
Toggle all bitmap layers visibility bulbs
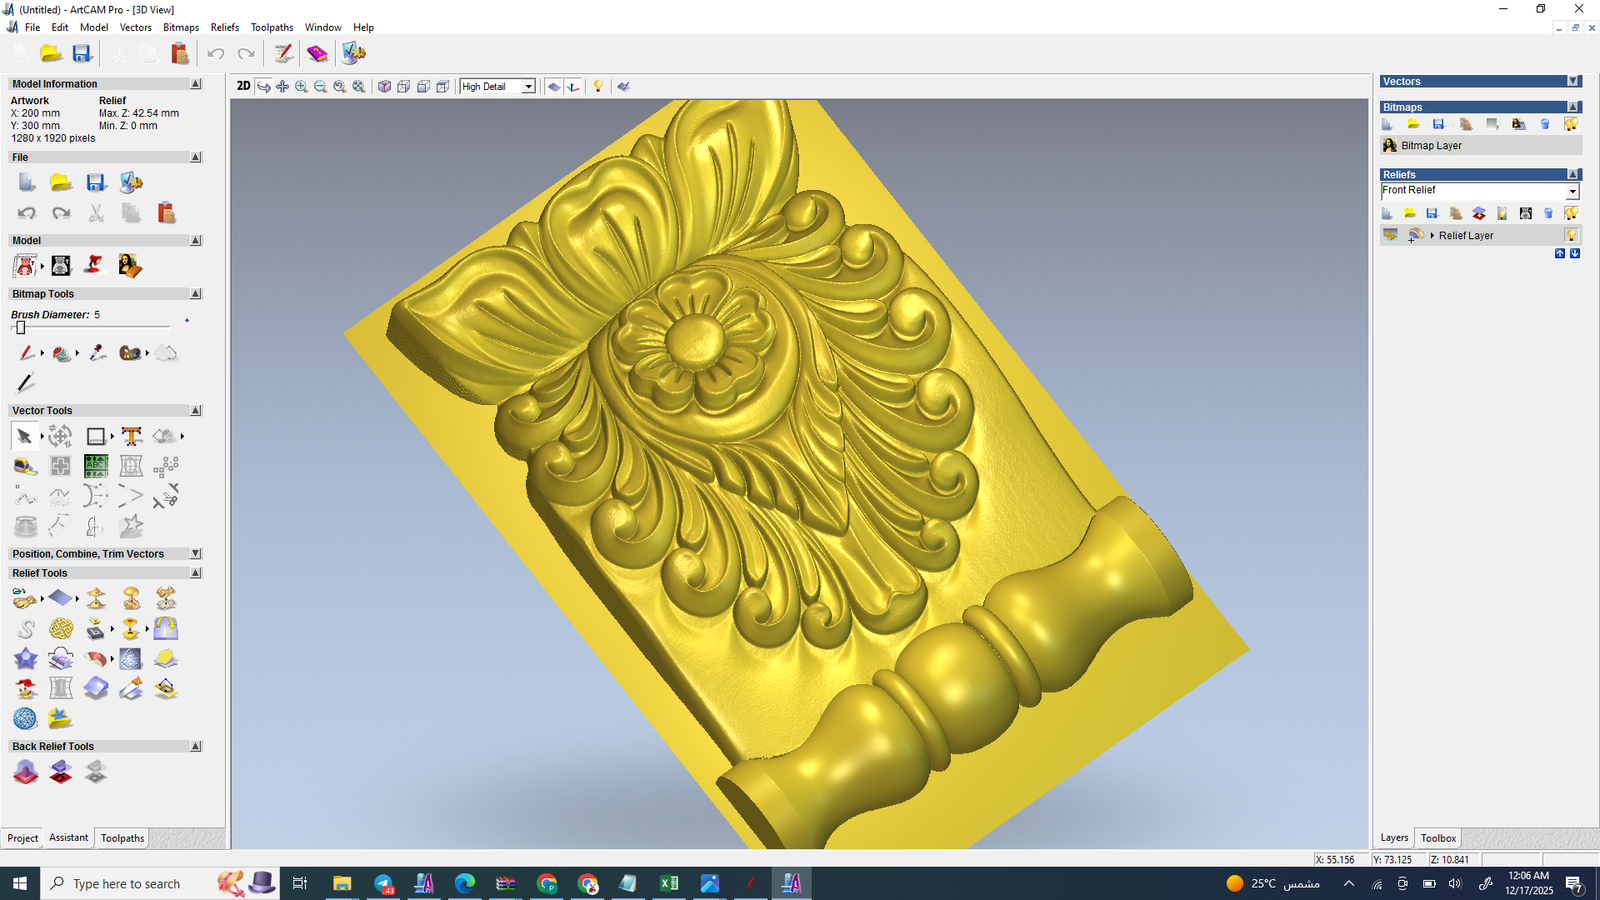point(1571,124)
